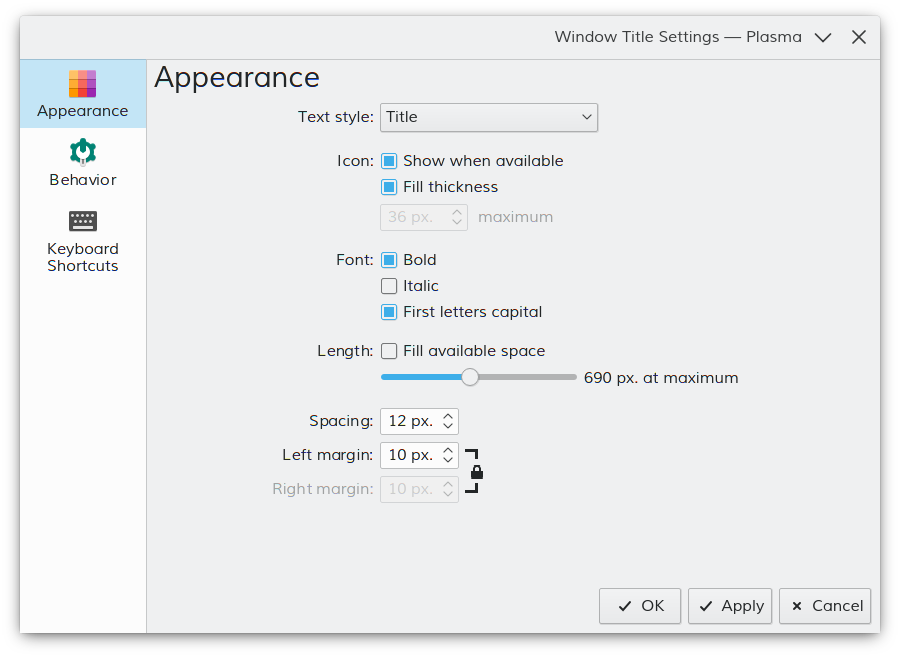Image resolution: width=900 pixels, height=657 pixels.
Task: Click the checkmark icon on the OK button
Action: click(x=625, y=606)
